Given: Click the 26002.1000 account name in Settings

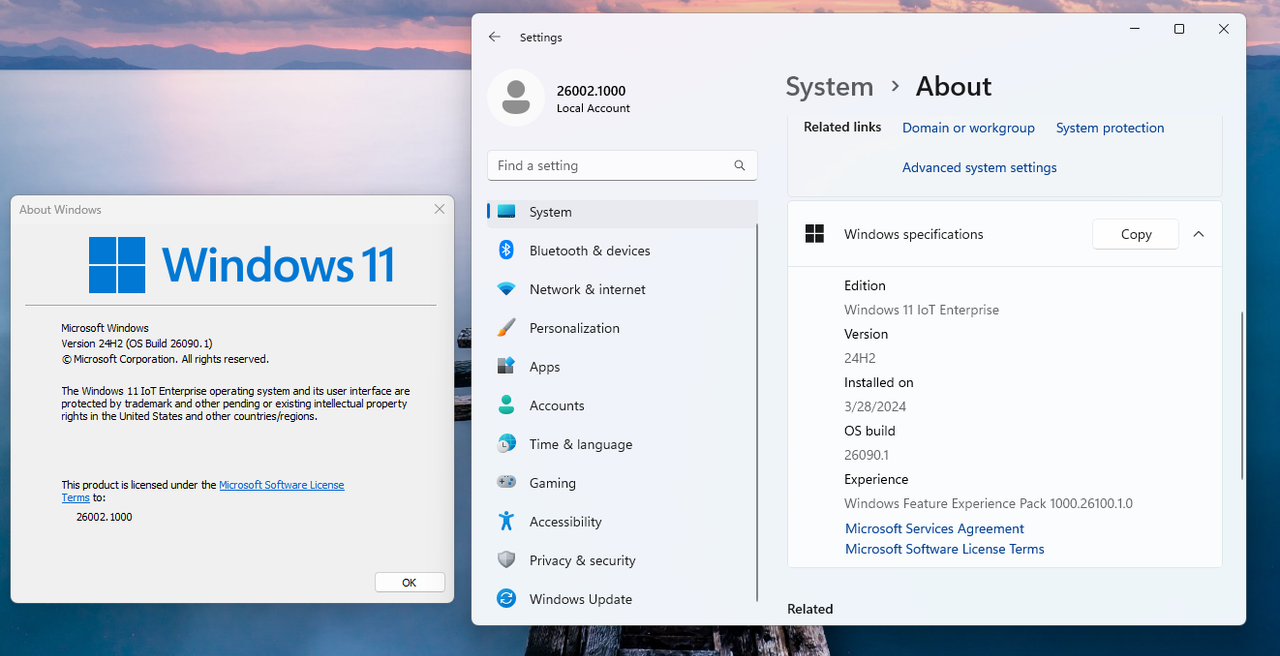Looking at the screenshot, I should 591,91.
